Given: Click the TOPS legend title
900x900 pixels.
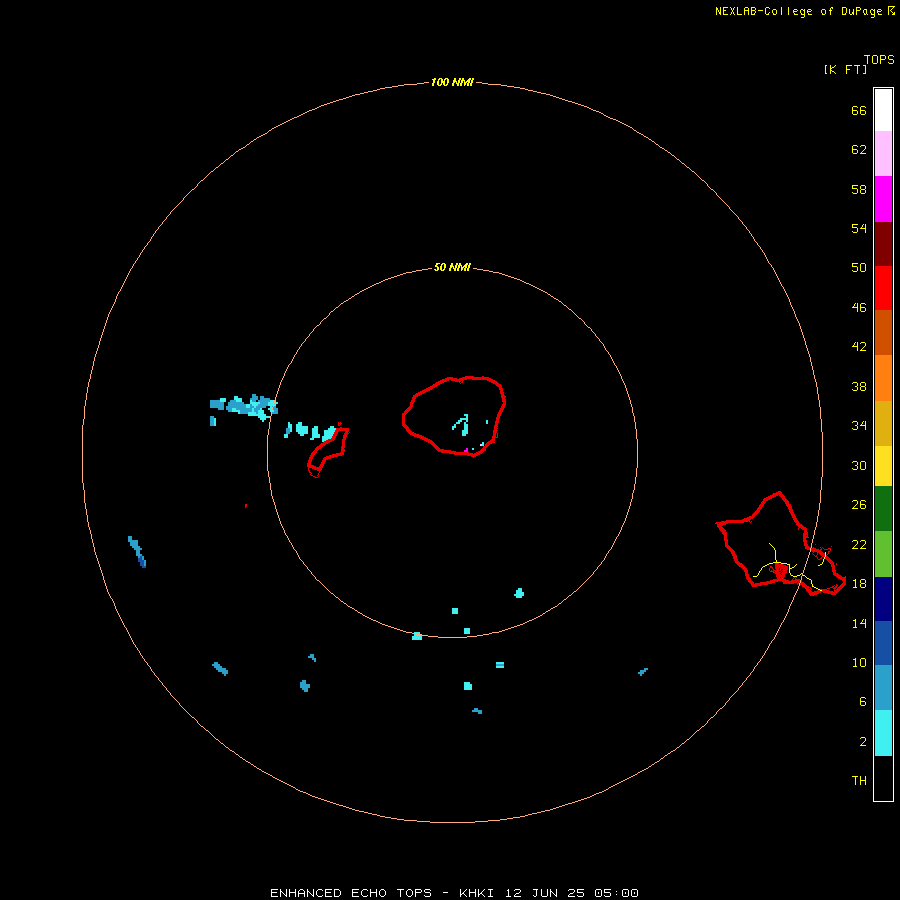Looking at the screenshot, I should click(879, 59).
